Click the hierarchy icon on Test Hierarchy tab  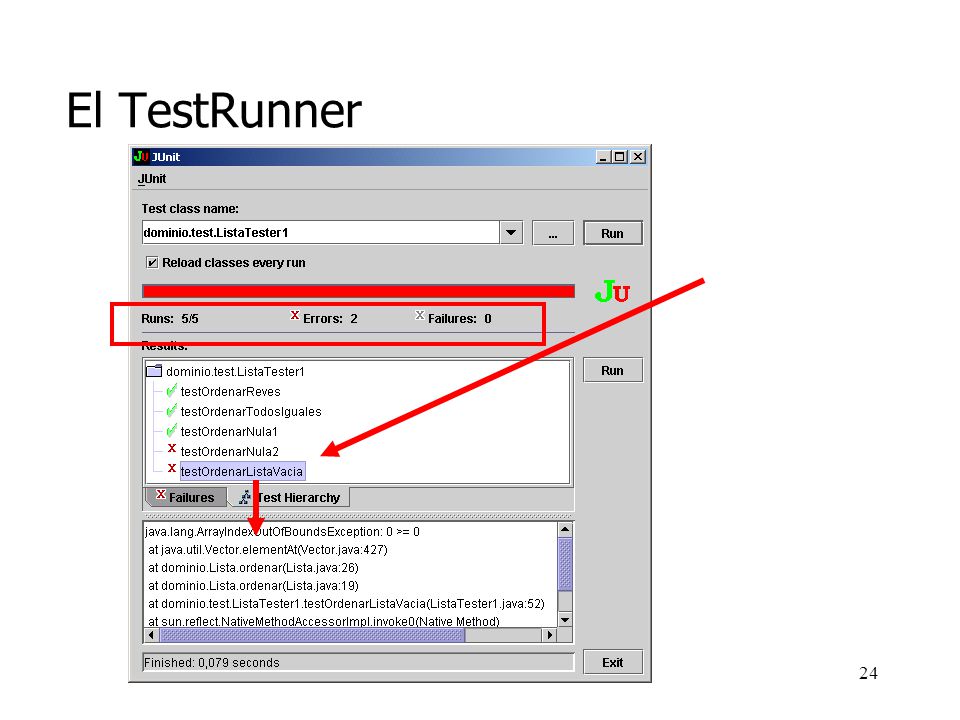[245, 497]
